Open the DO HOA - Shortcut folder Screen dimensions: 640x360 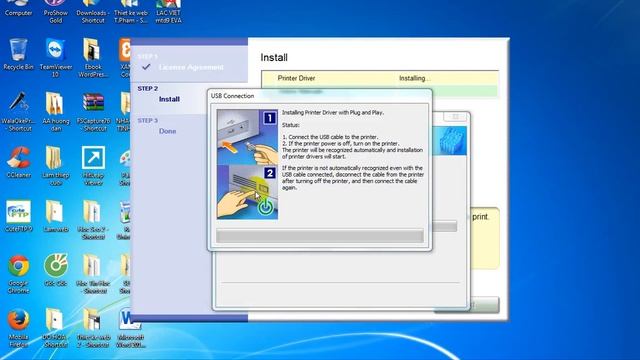[56, 328]
